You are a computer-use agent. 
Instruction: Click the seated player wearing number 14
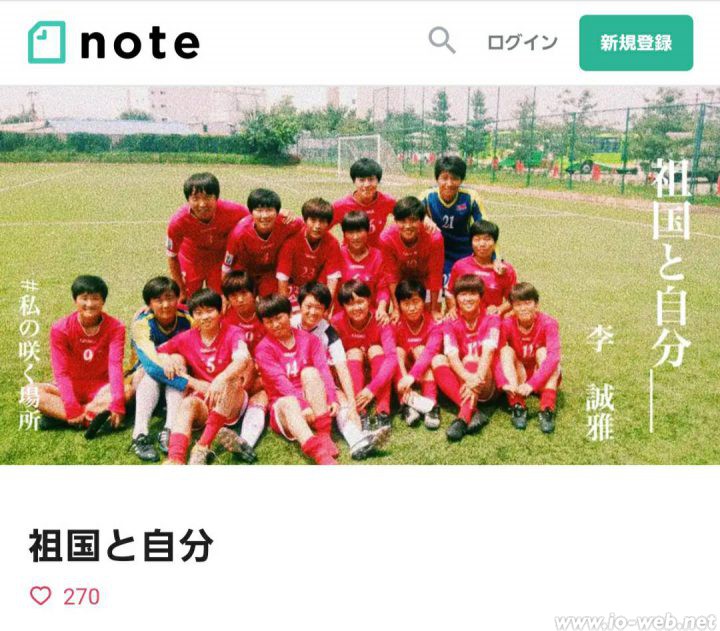[x=294, y=377]
